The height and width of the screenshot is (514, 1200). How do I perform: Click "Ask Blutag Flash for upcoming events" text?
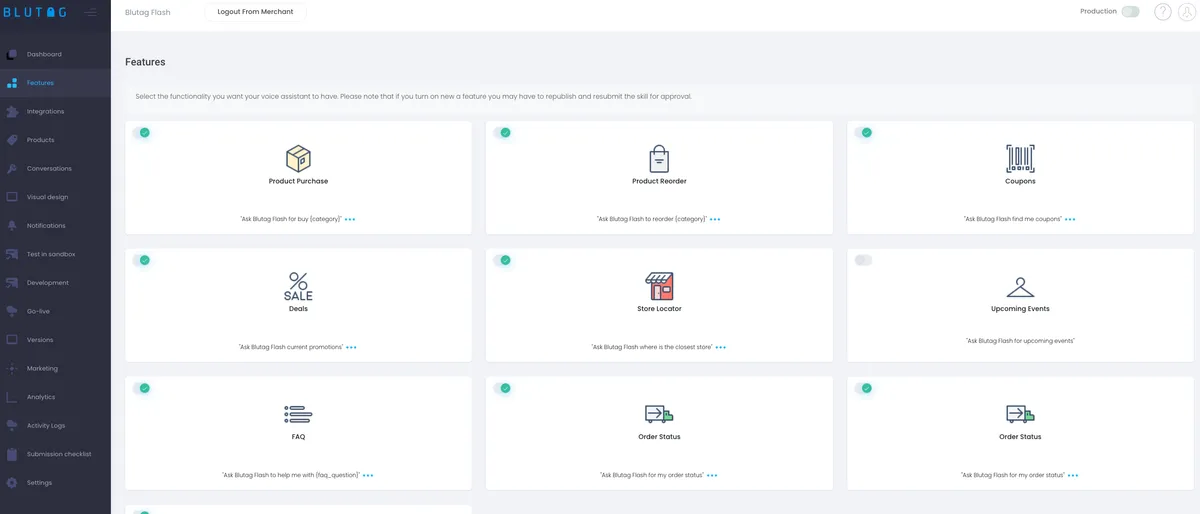point(1020,341)
